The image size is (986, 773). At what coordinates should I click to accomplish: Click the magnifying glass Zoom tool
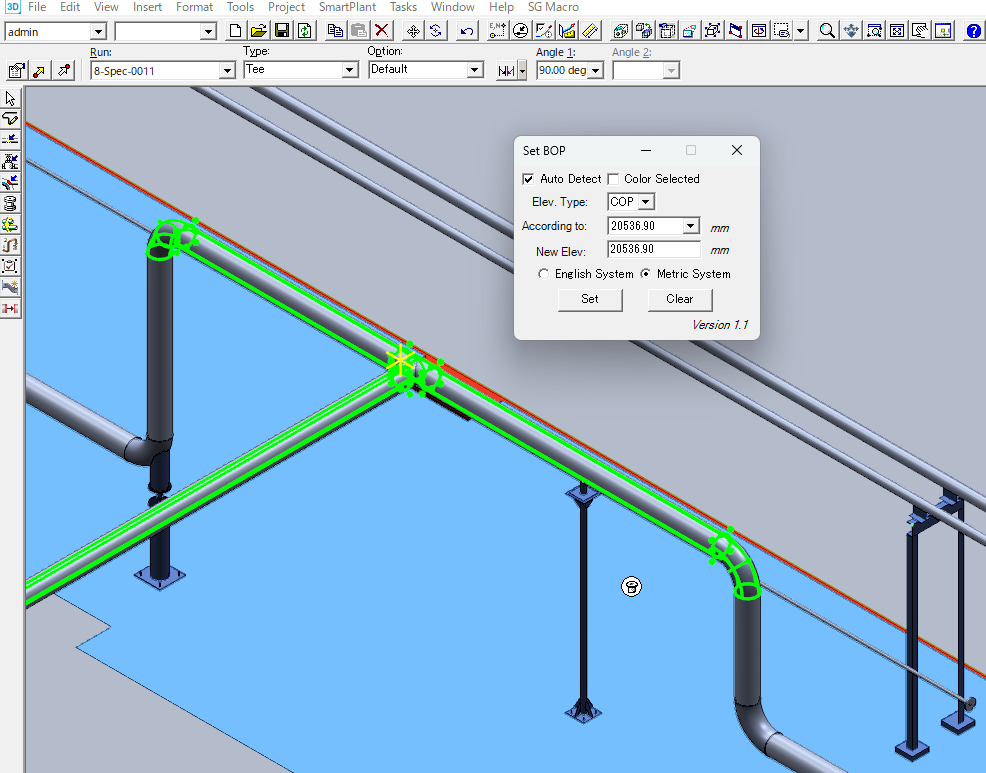click(x=827, y=31)
